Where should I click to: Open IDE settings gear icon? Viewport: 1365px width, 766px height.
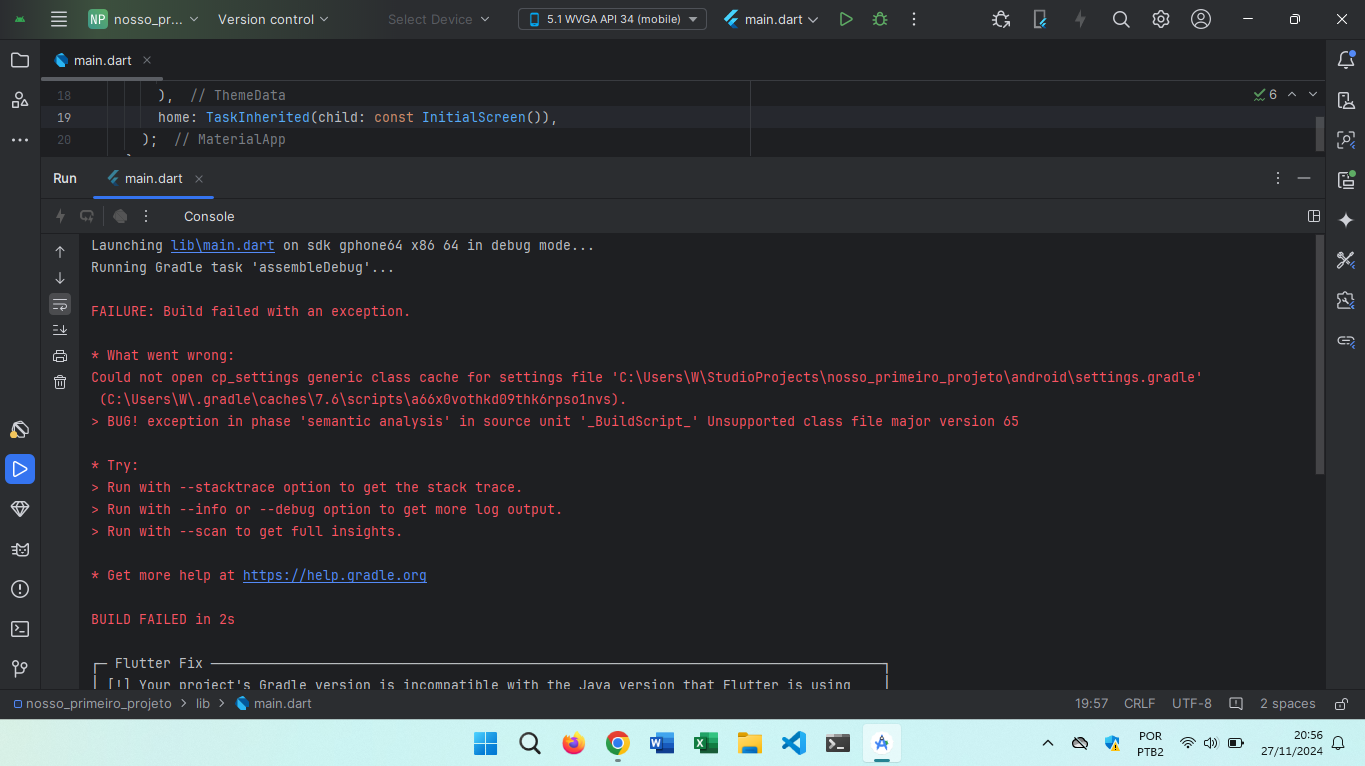coord(1161,19)
